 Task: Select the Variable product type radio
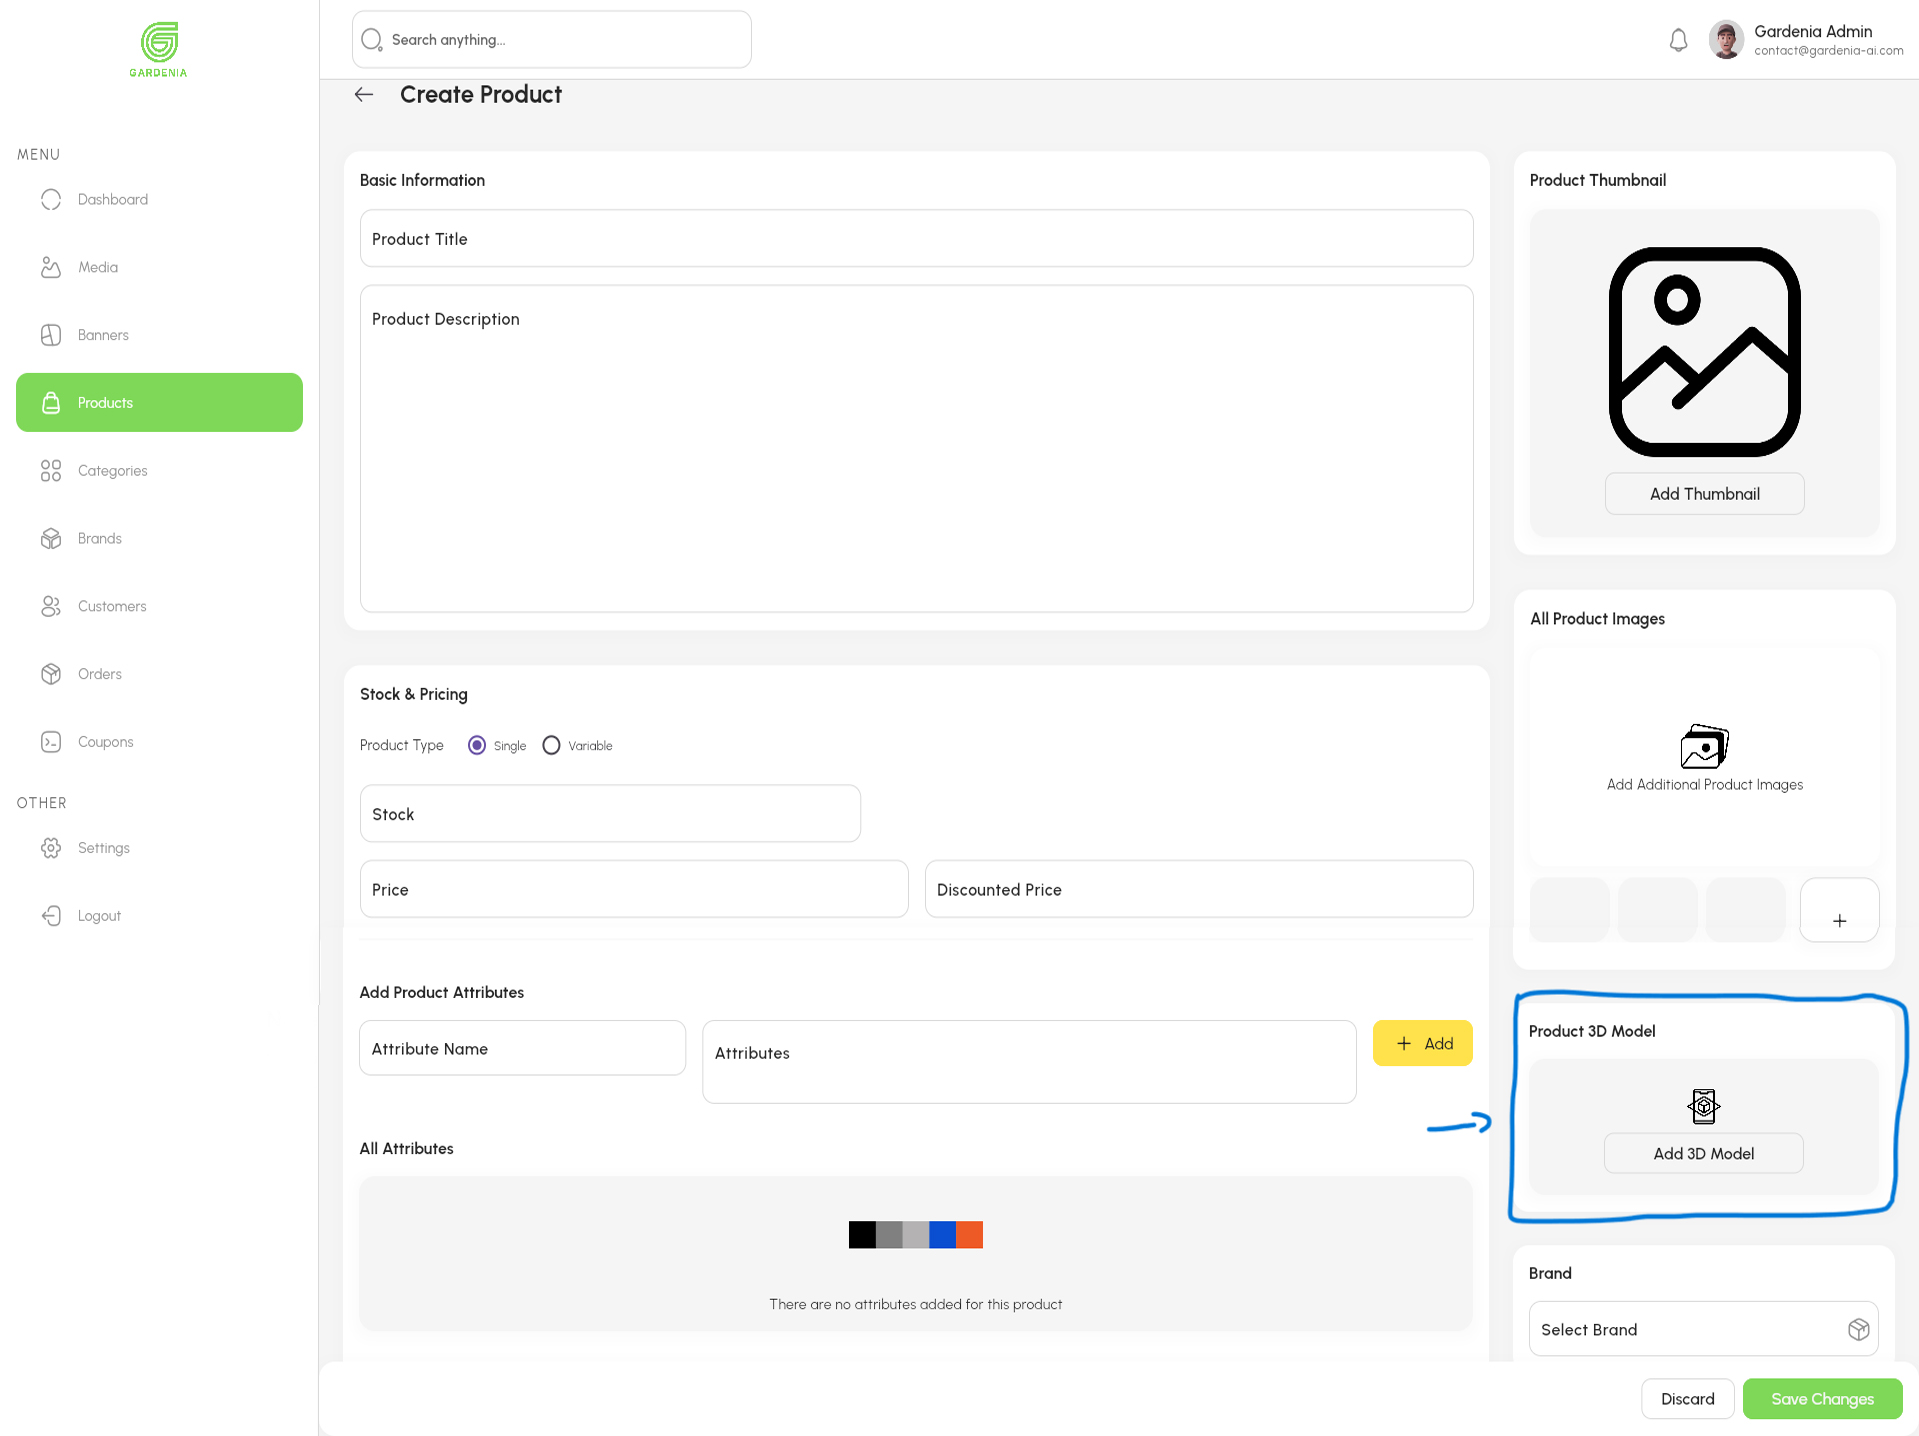(551, 745)
